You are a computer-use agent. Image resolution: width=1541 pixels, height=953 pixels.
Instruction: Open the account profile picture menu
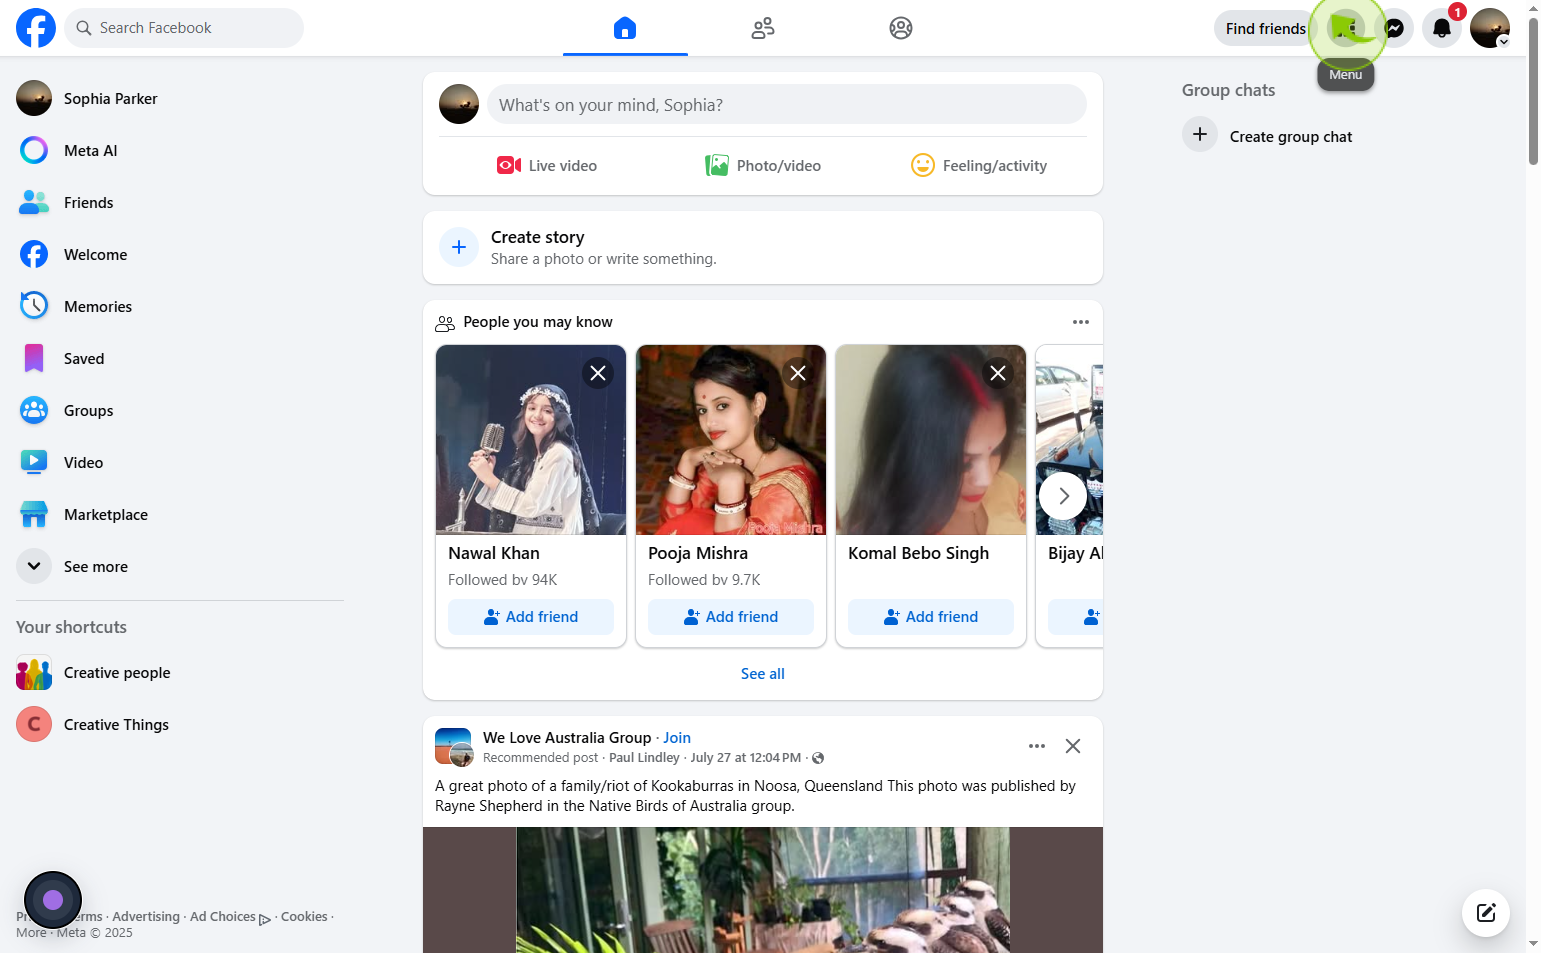pyautogui.click(x=1490, y=28)
